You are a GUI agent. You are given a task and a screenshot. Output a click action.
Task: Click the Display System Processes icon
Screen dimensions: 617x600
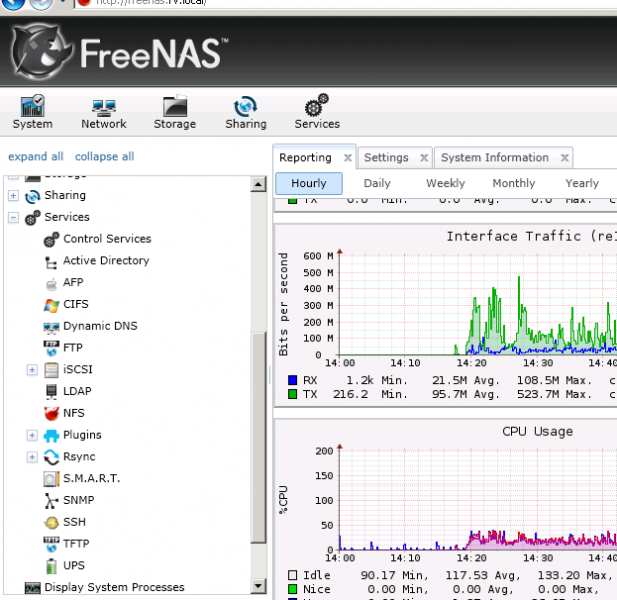(32, 588)
